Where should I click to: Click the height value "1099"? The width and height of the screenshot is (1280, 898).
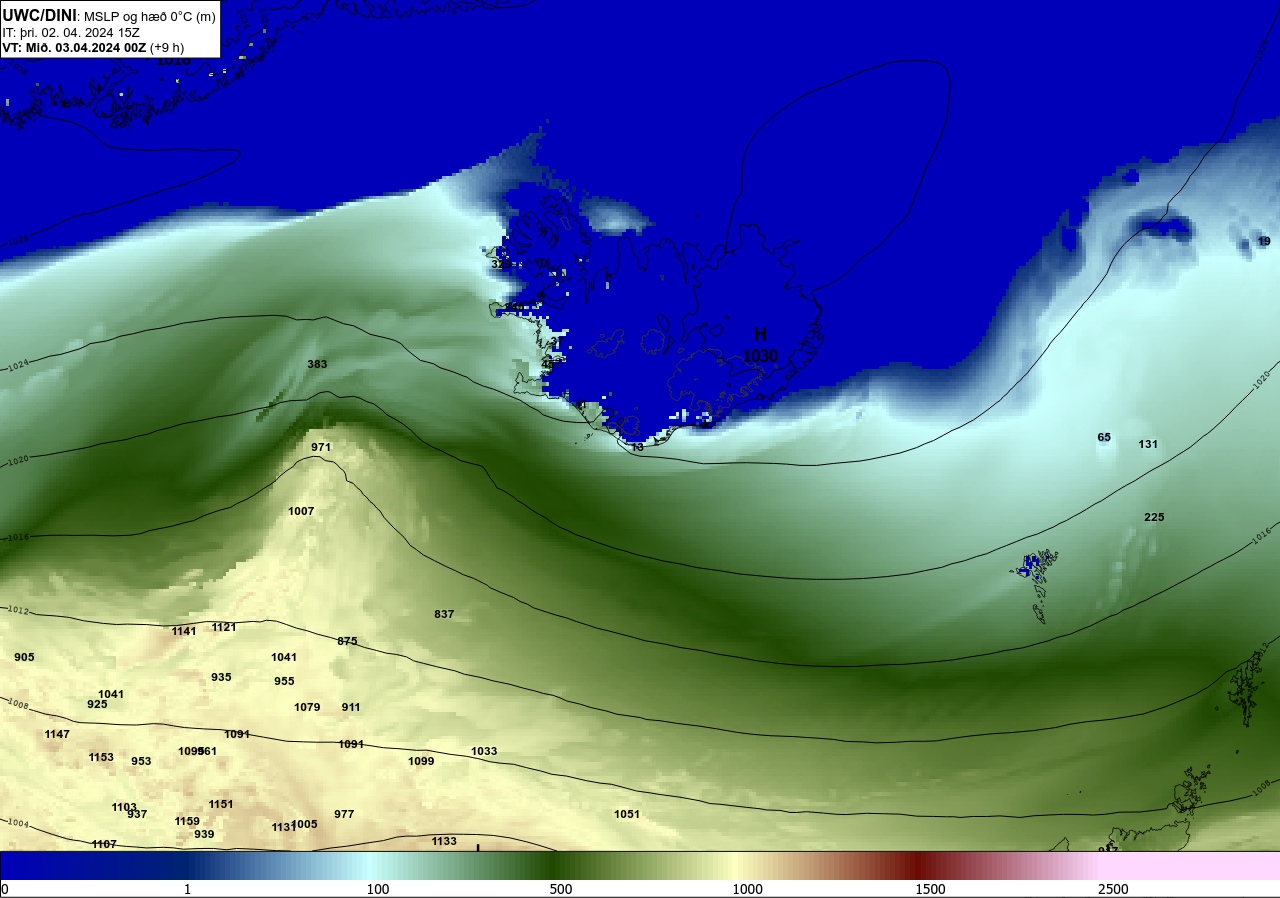point(421,761)
